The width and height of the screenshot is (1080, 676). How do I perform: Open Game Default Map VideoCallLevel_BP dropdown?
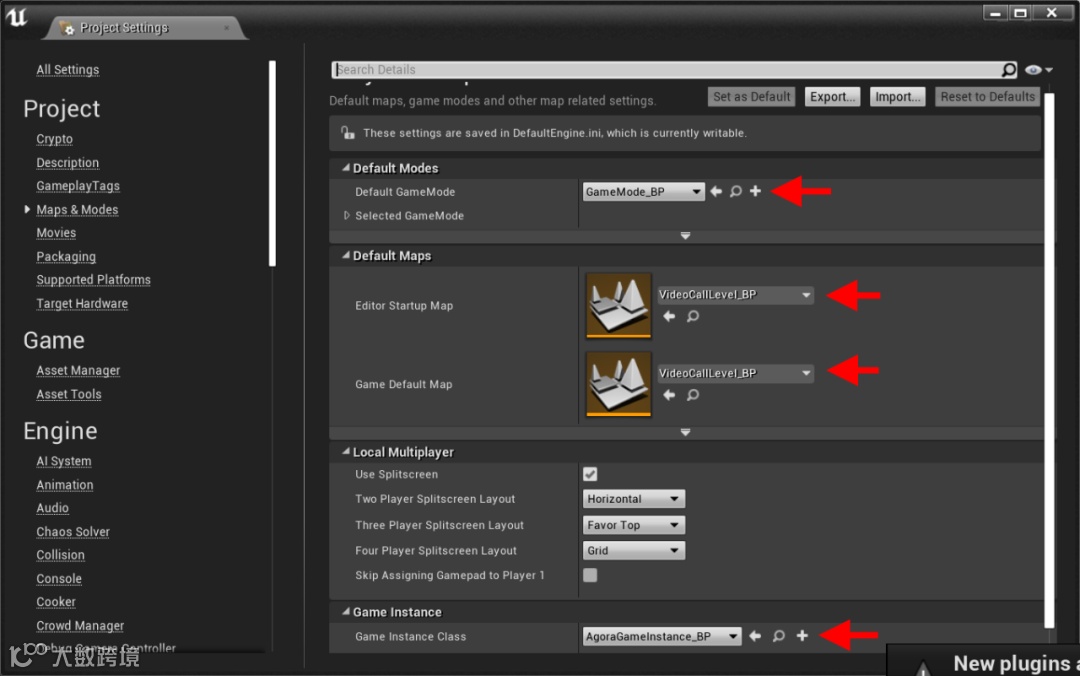735,373
